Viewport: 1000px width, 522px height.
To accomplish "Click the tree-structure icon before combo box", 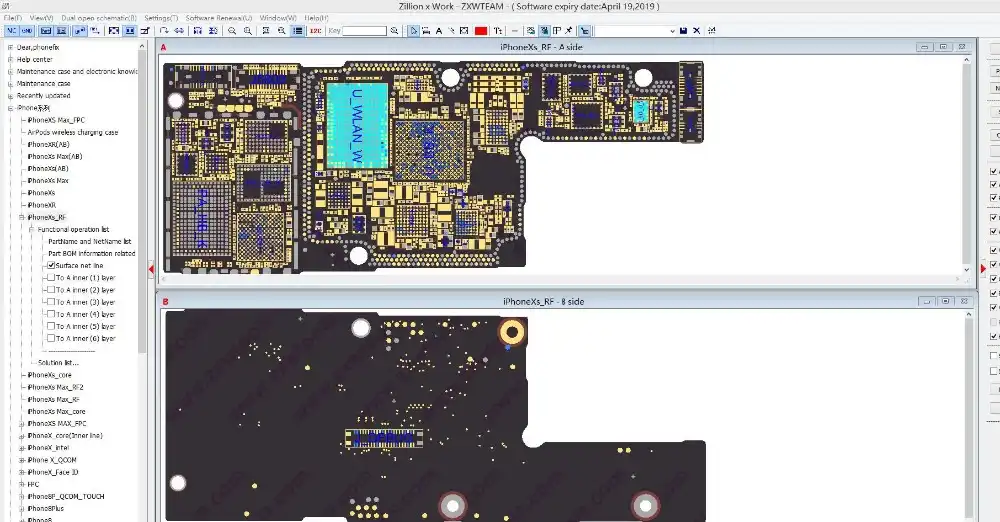I will tap(584, 31).
